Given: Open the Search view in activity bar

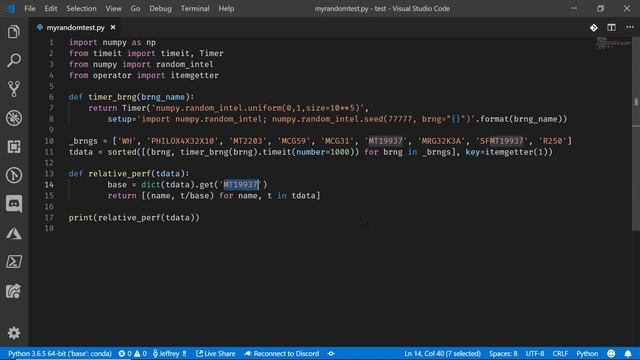Looking at the screenshot, I should pos(14,60).
